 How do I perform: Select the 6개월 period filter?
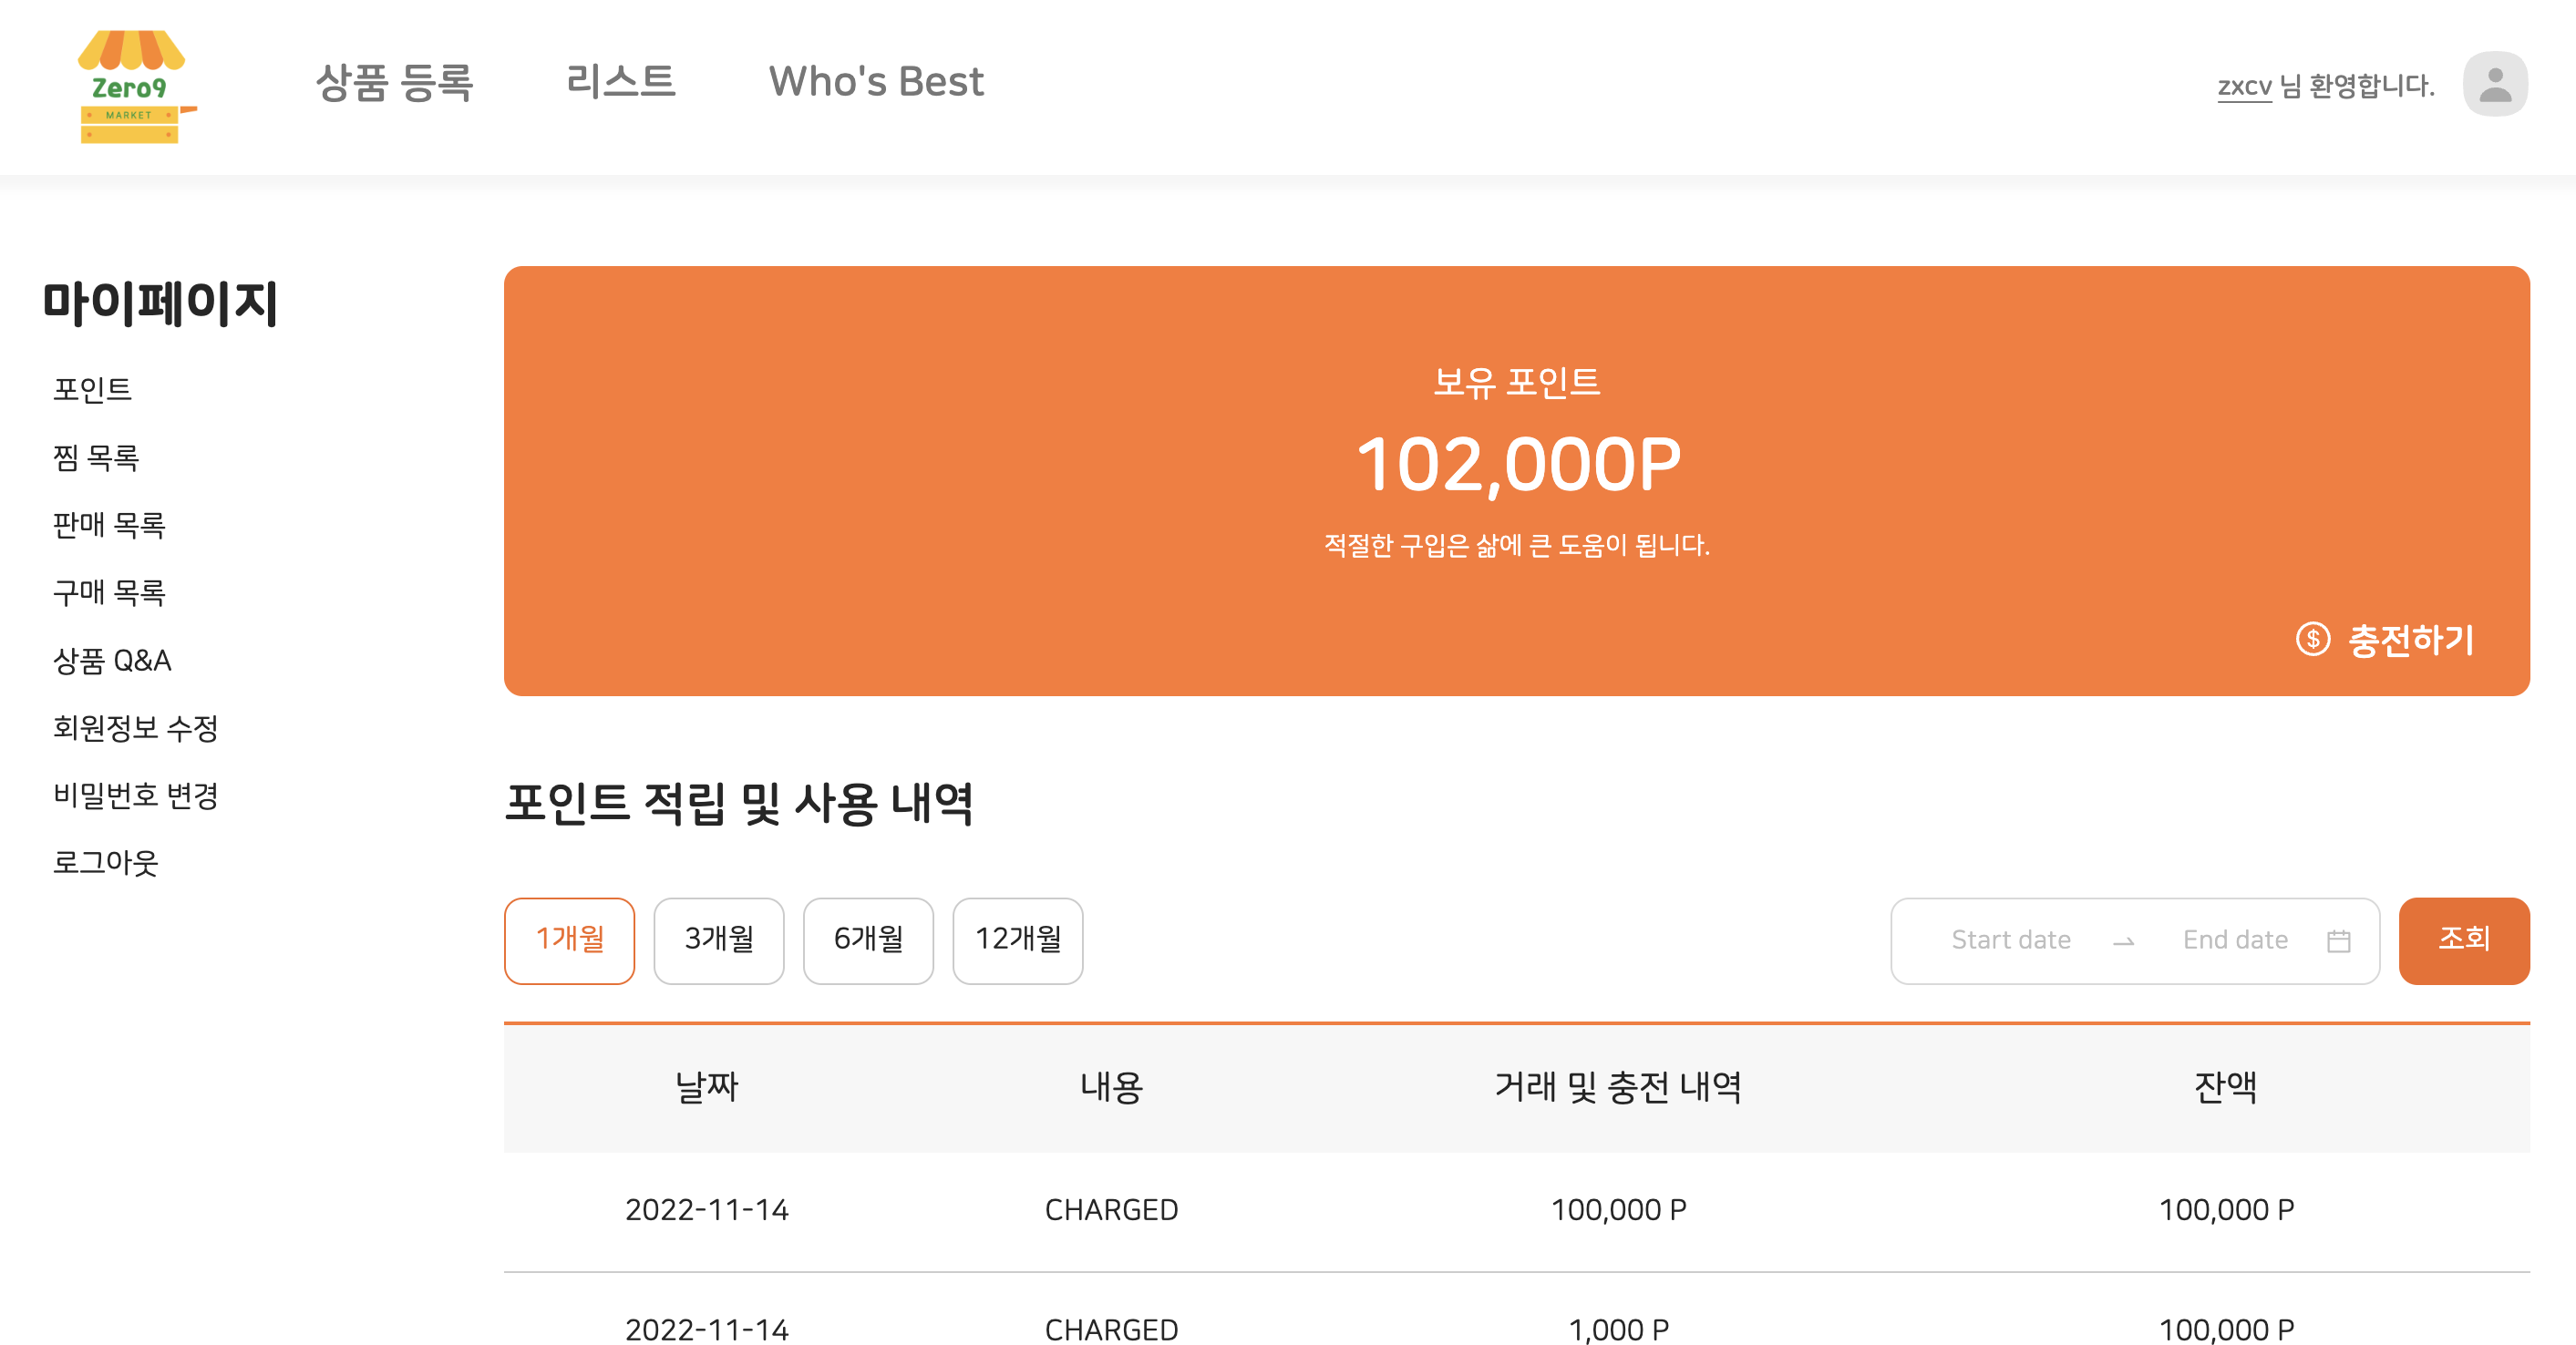point(868,940)
